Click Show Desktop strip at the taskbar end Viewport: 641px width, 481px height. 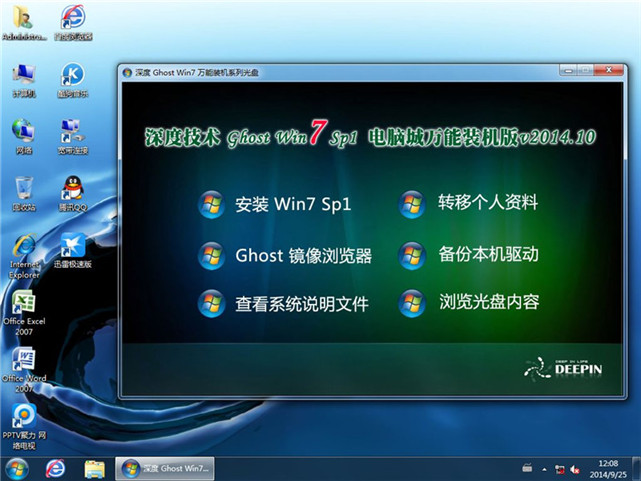click(x=636, y=469)
